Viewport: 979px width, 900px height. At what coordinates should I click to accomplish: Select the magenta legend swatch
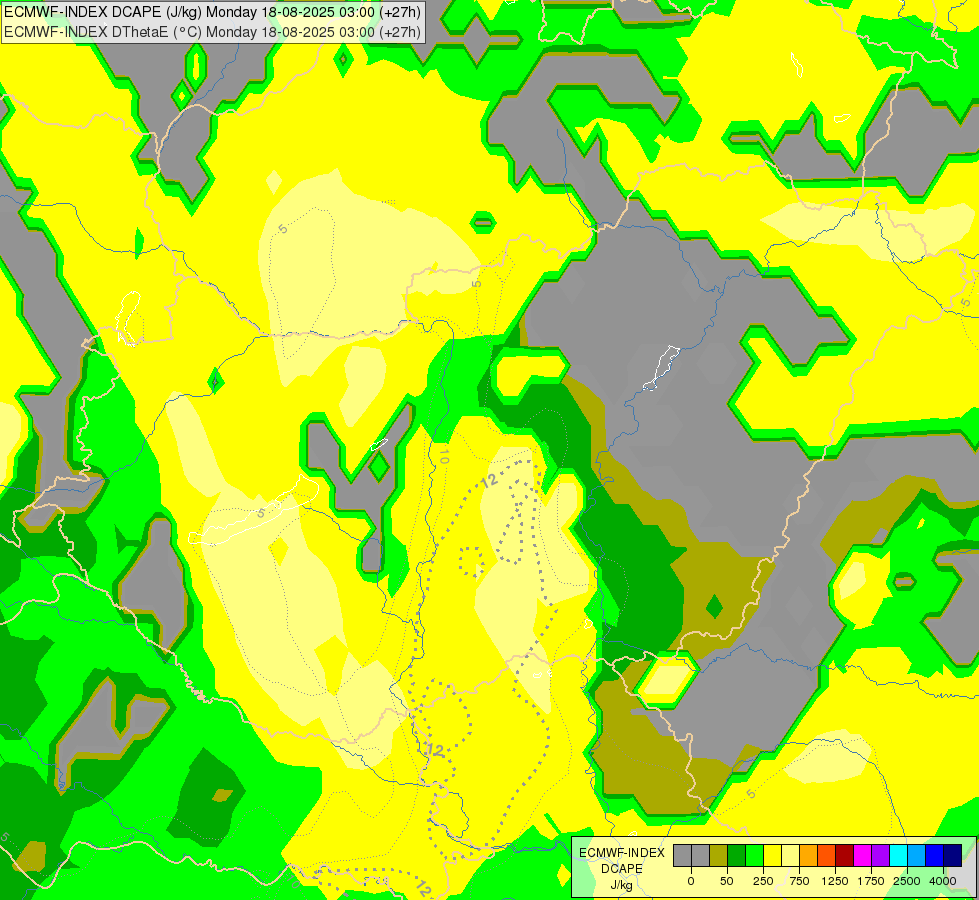(x=862, y=855)
